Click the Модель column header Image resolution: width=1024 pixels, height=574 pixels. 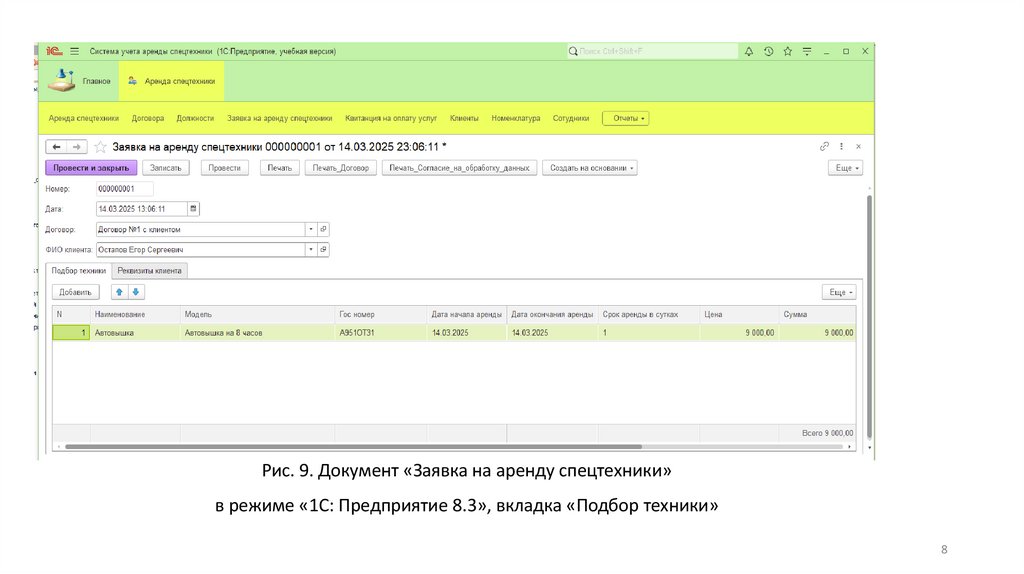257,314
